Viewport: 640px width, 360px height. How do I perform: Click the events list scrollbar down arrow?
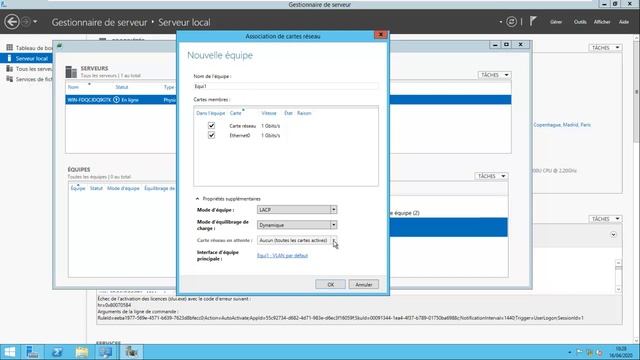[618, 289]
